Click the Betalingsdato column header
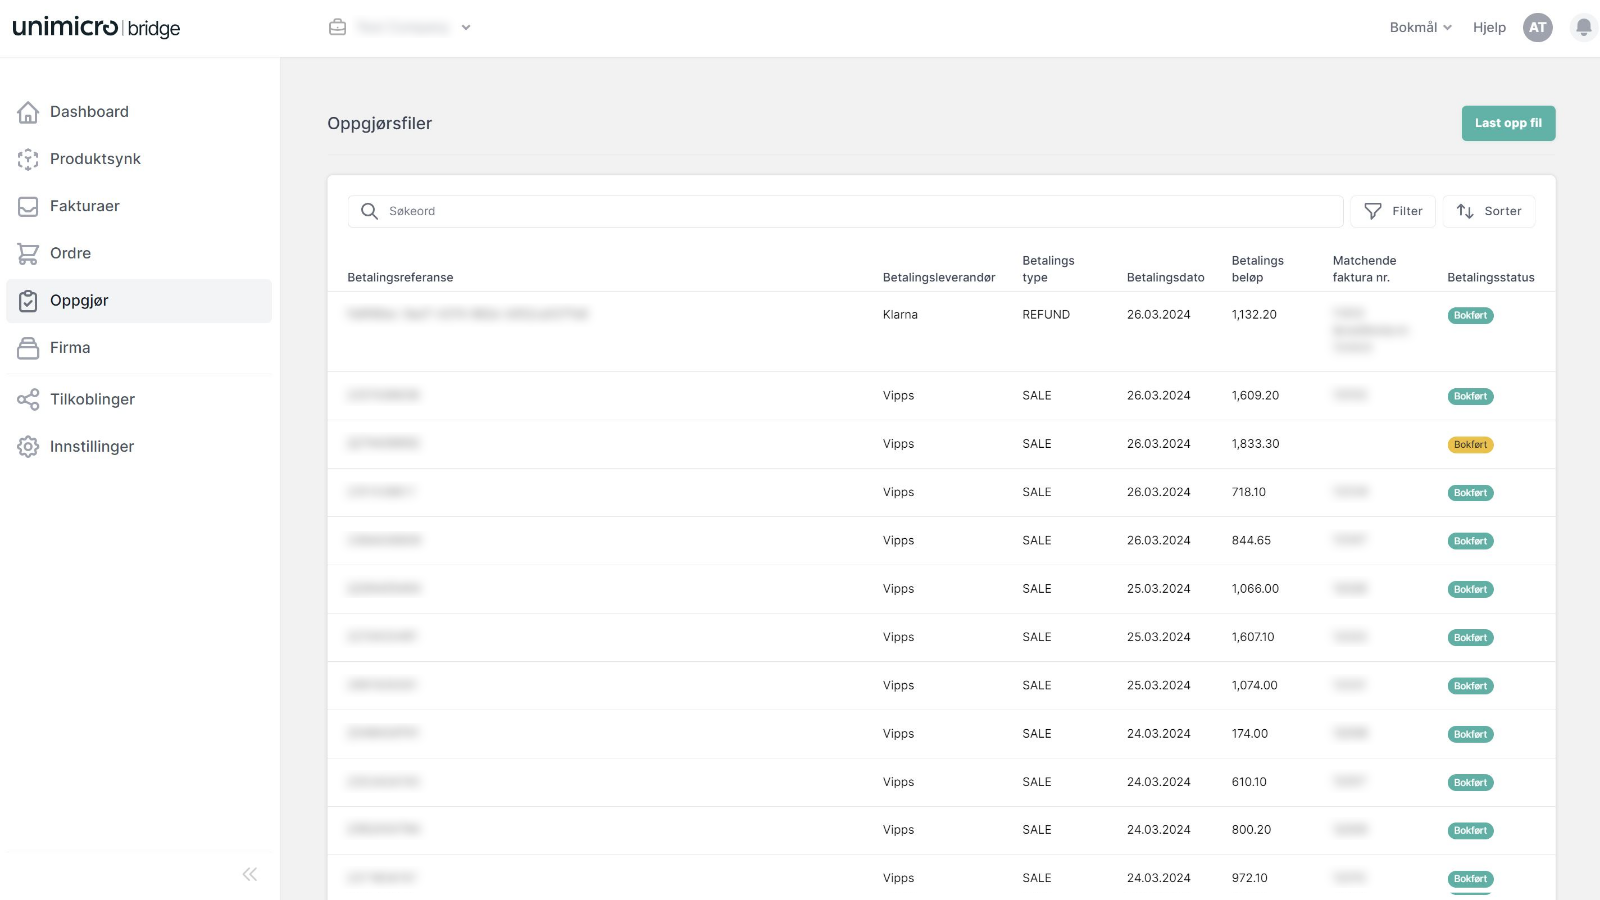This screenshot has width=1600, height=900. [1165, 278]
